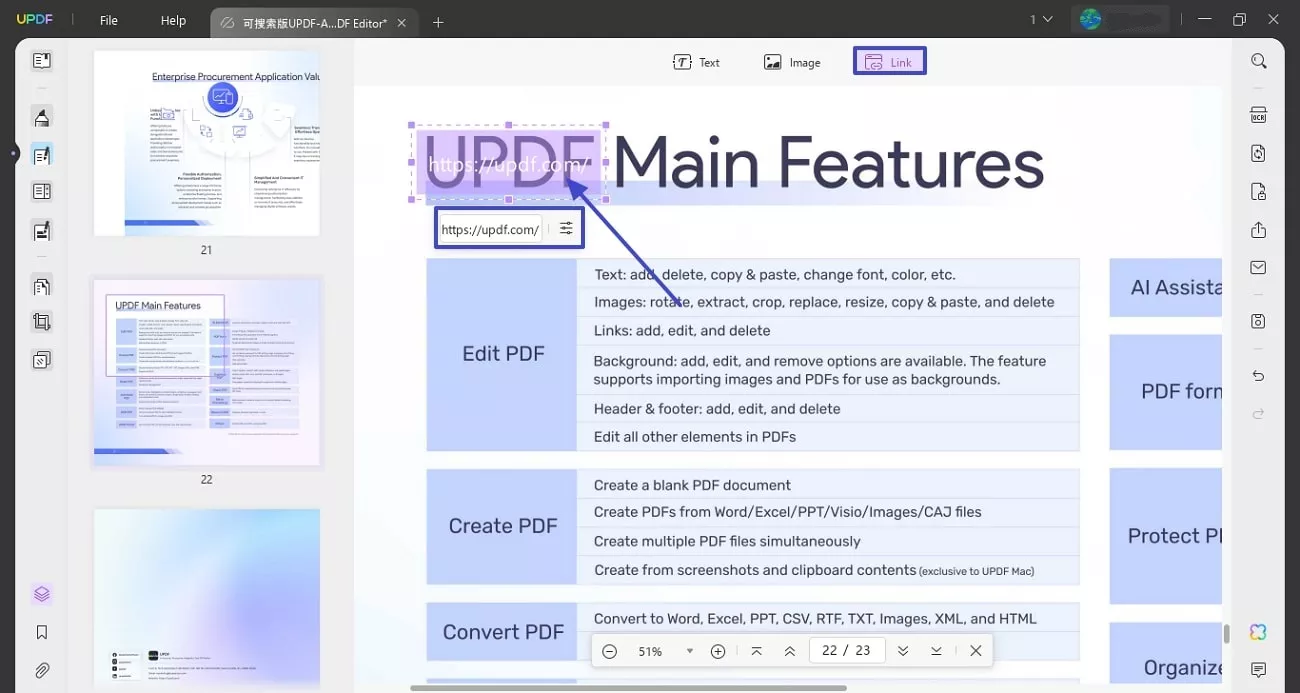Open link properties sliders icon
The image size is (1300, 693).
[566, 228]
